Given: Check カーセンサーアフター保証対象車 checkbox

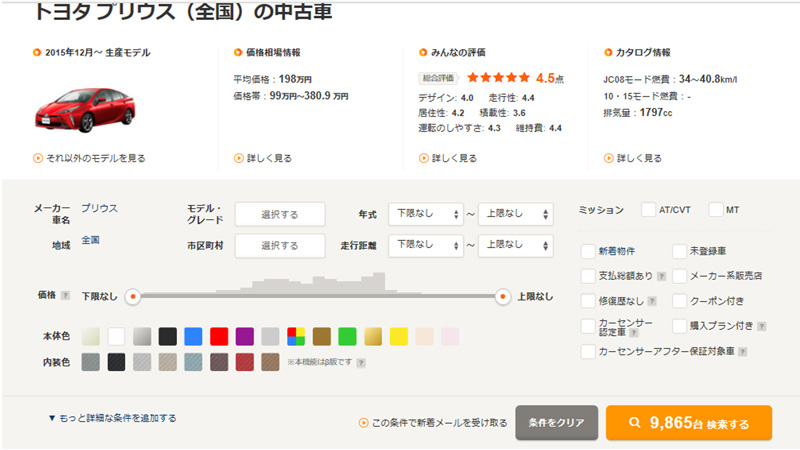Looking at the screenshot, I should [x=588, y=352].
